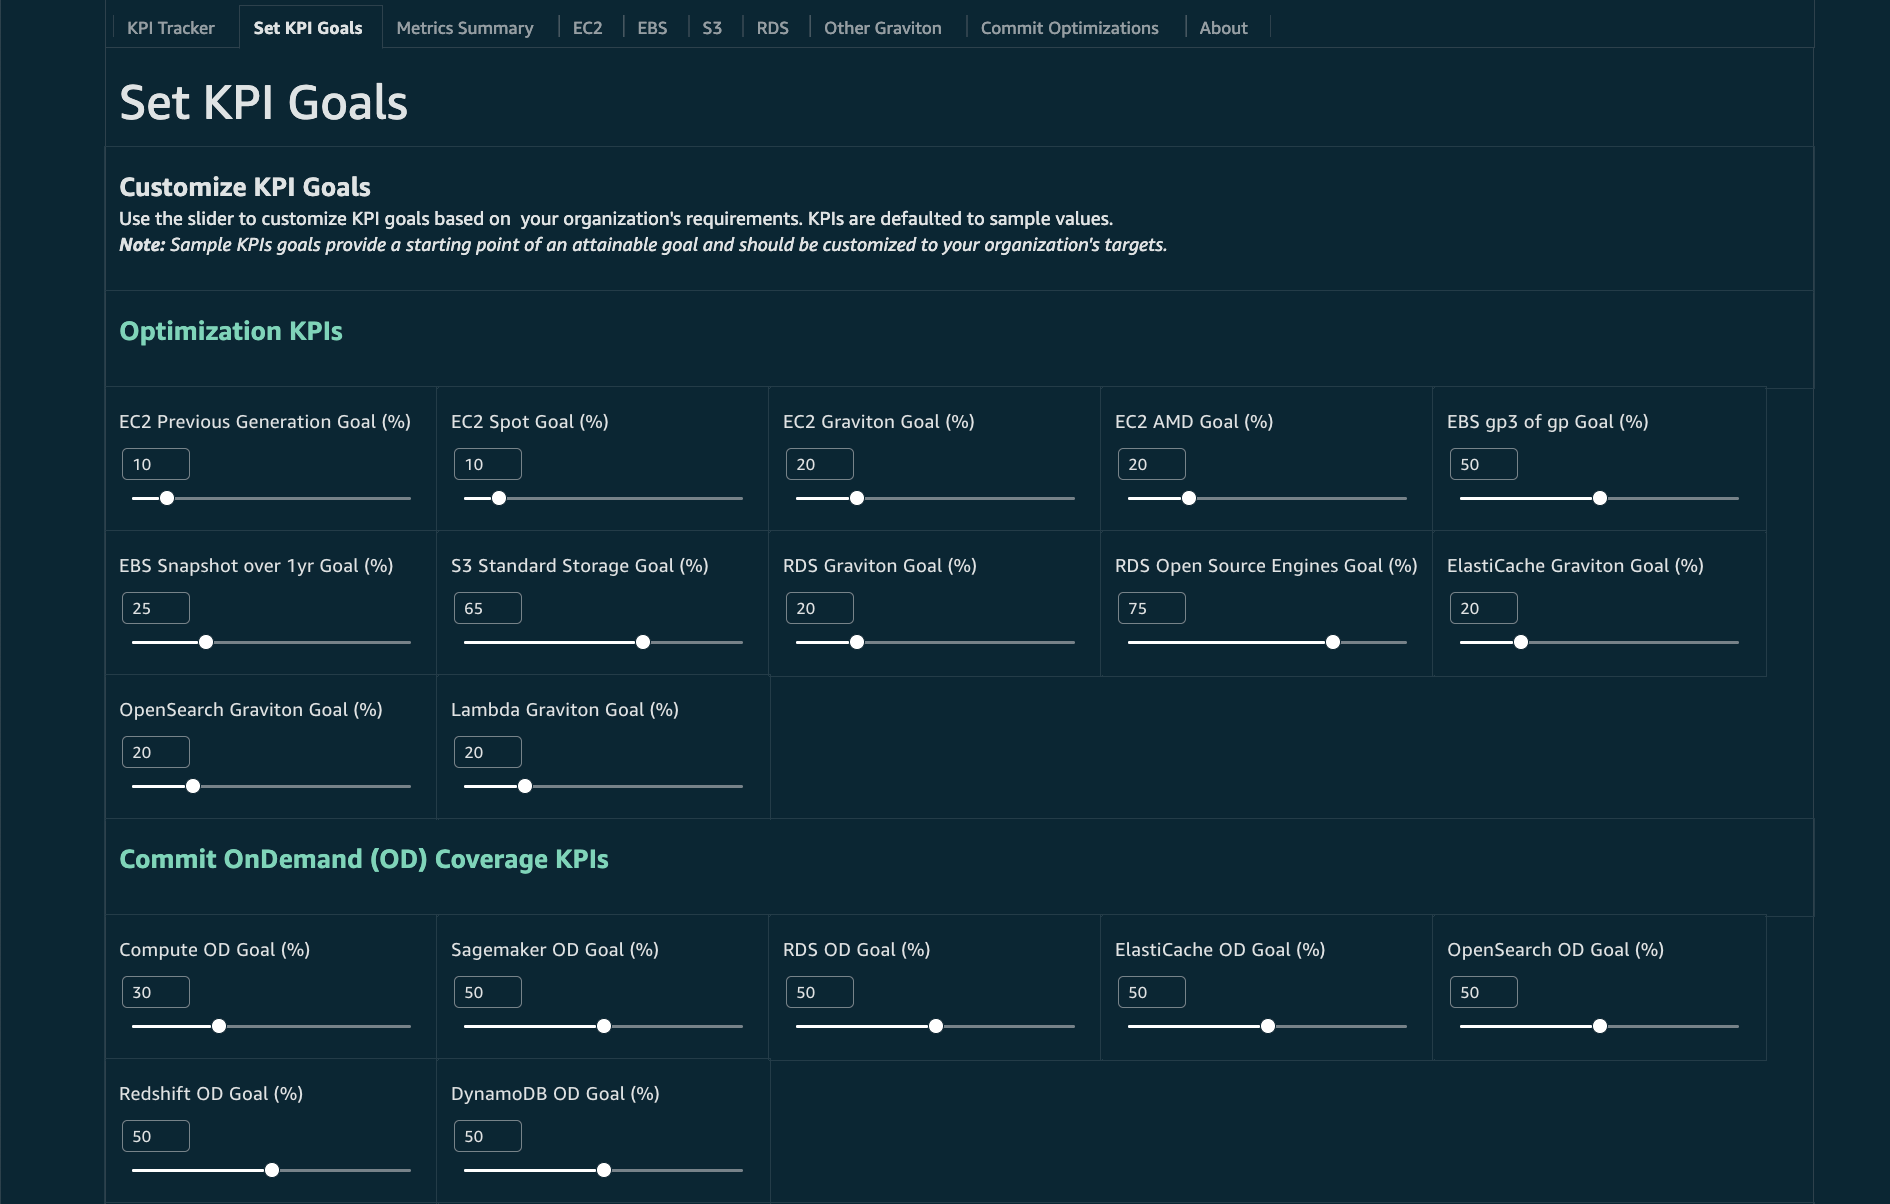This screenshot has height=1204, width=1890.
Task: Click RDS OD Goal value field
Action: pyautogui.click(x=820, y=992)
